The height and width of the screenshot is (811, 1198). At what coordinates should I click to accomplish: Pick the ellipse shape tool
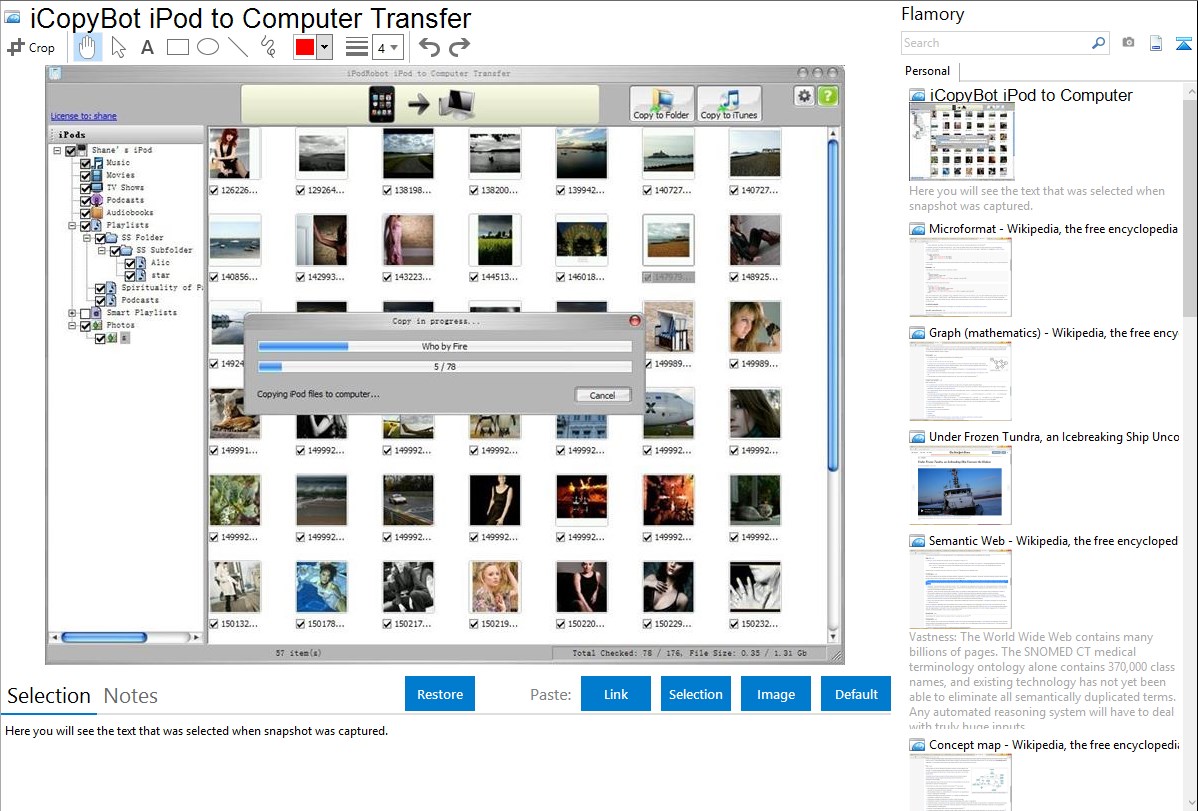pos(208,47)
